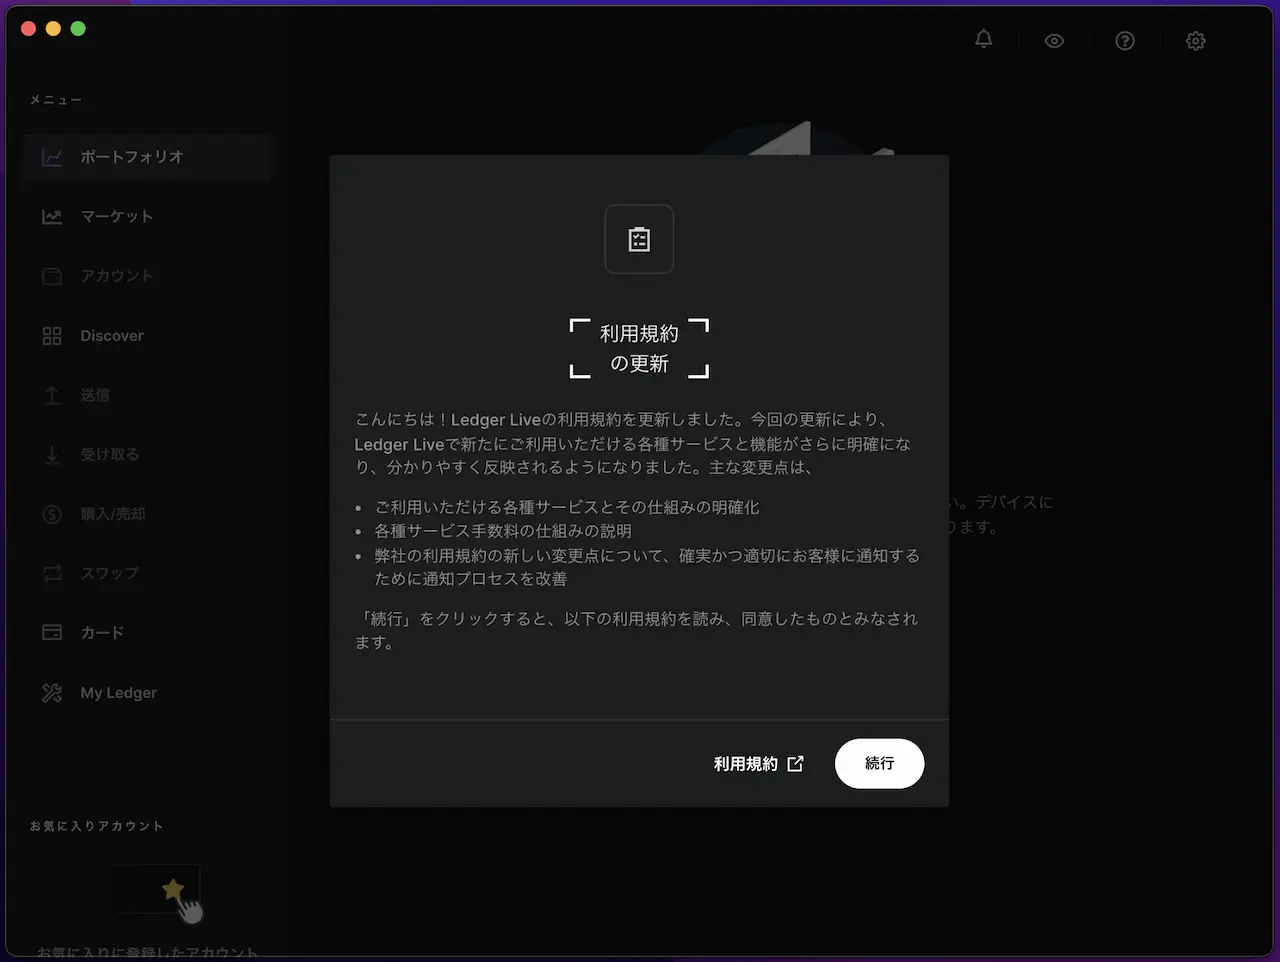Open settings gear icon
This screenshot has width=1280, height=962.
coord(1196,41)
